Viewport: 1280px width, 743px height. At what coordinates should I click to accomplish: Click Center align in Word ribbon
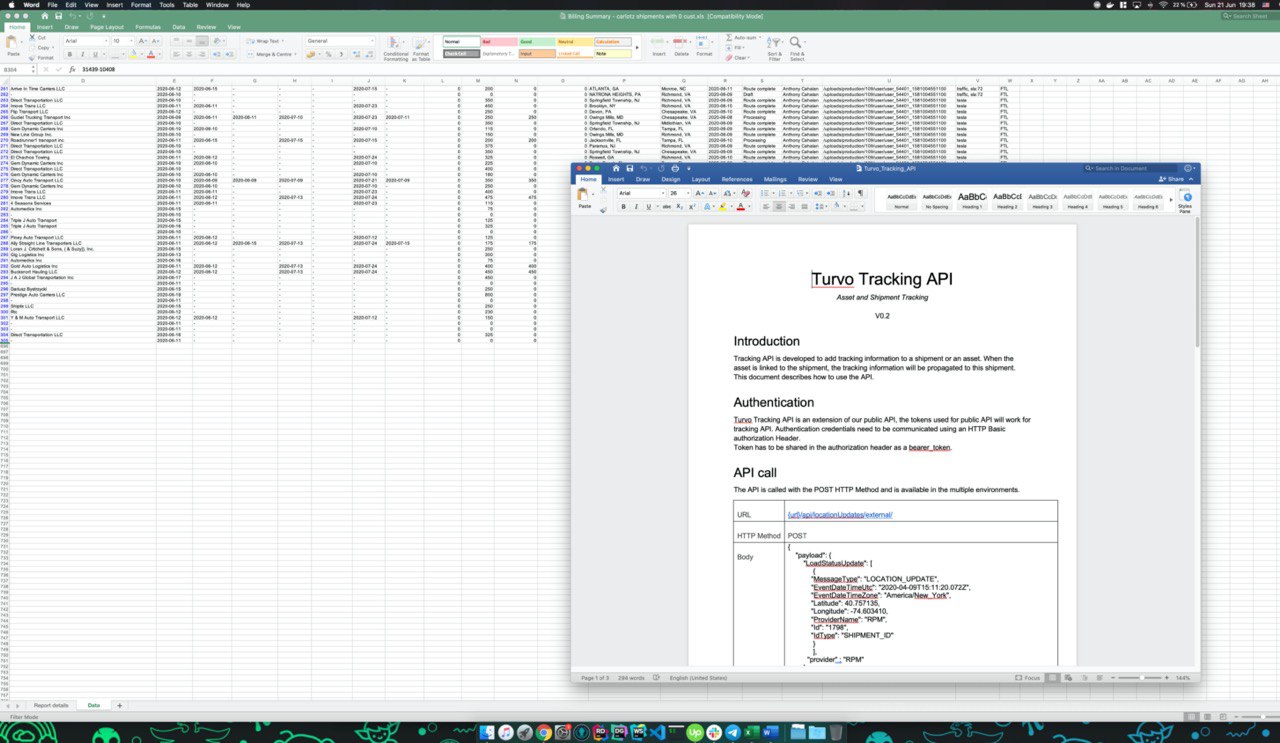coord(779,207)
